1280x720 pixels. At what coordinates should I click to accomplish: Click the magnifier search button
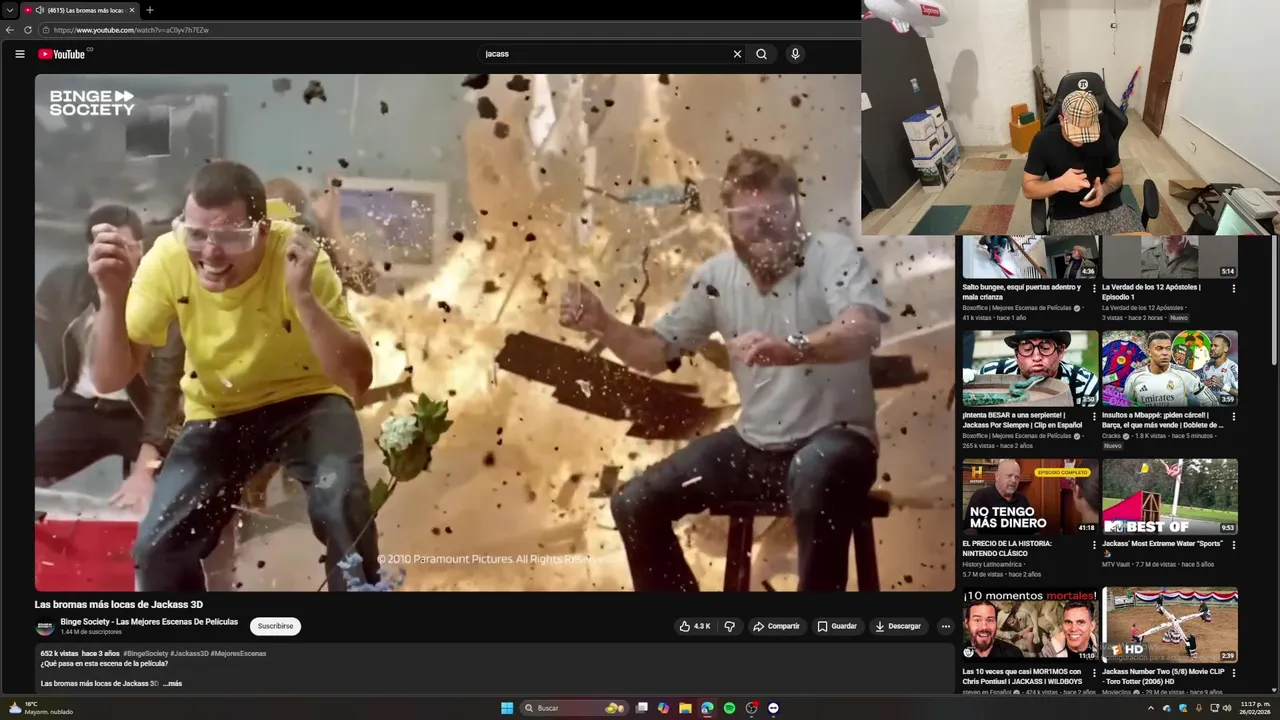761,54
